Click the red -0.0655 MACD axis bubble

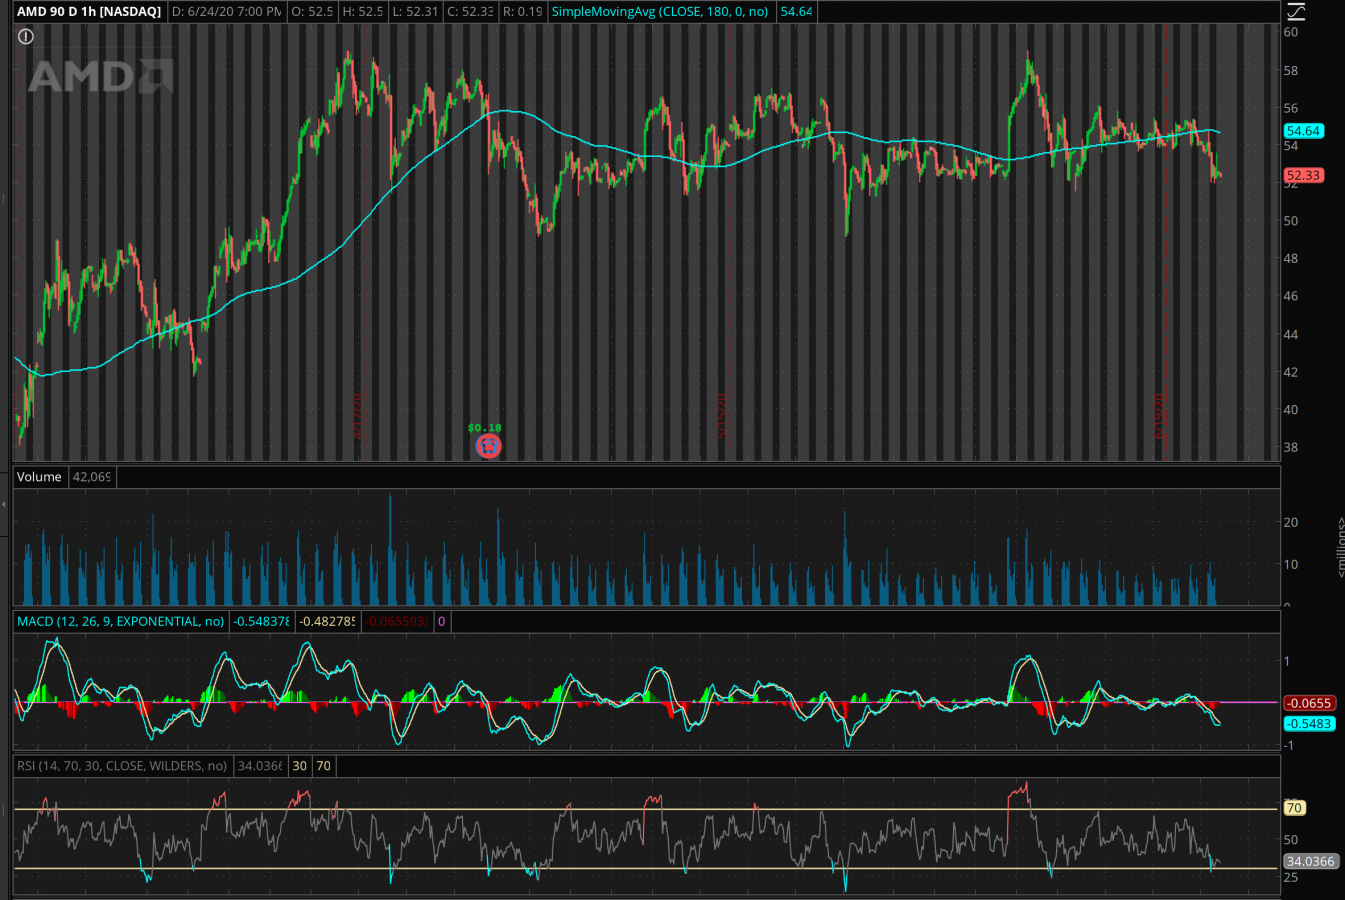pos(1309,703)
